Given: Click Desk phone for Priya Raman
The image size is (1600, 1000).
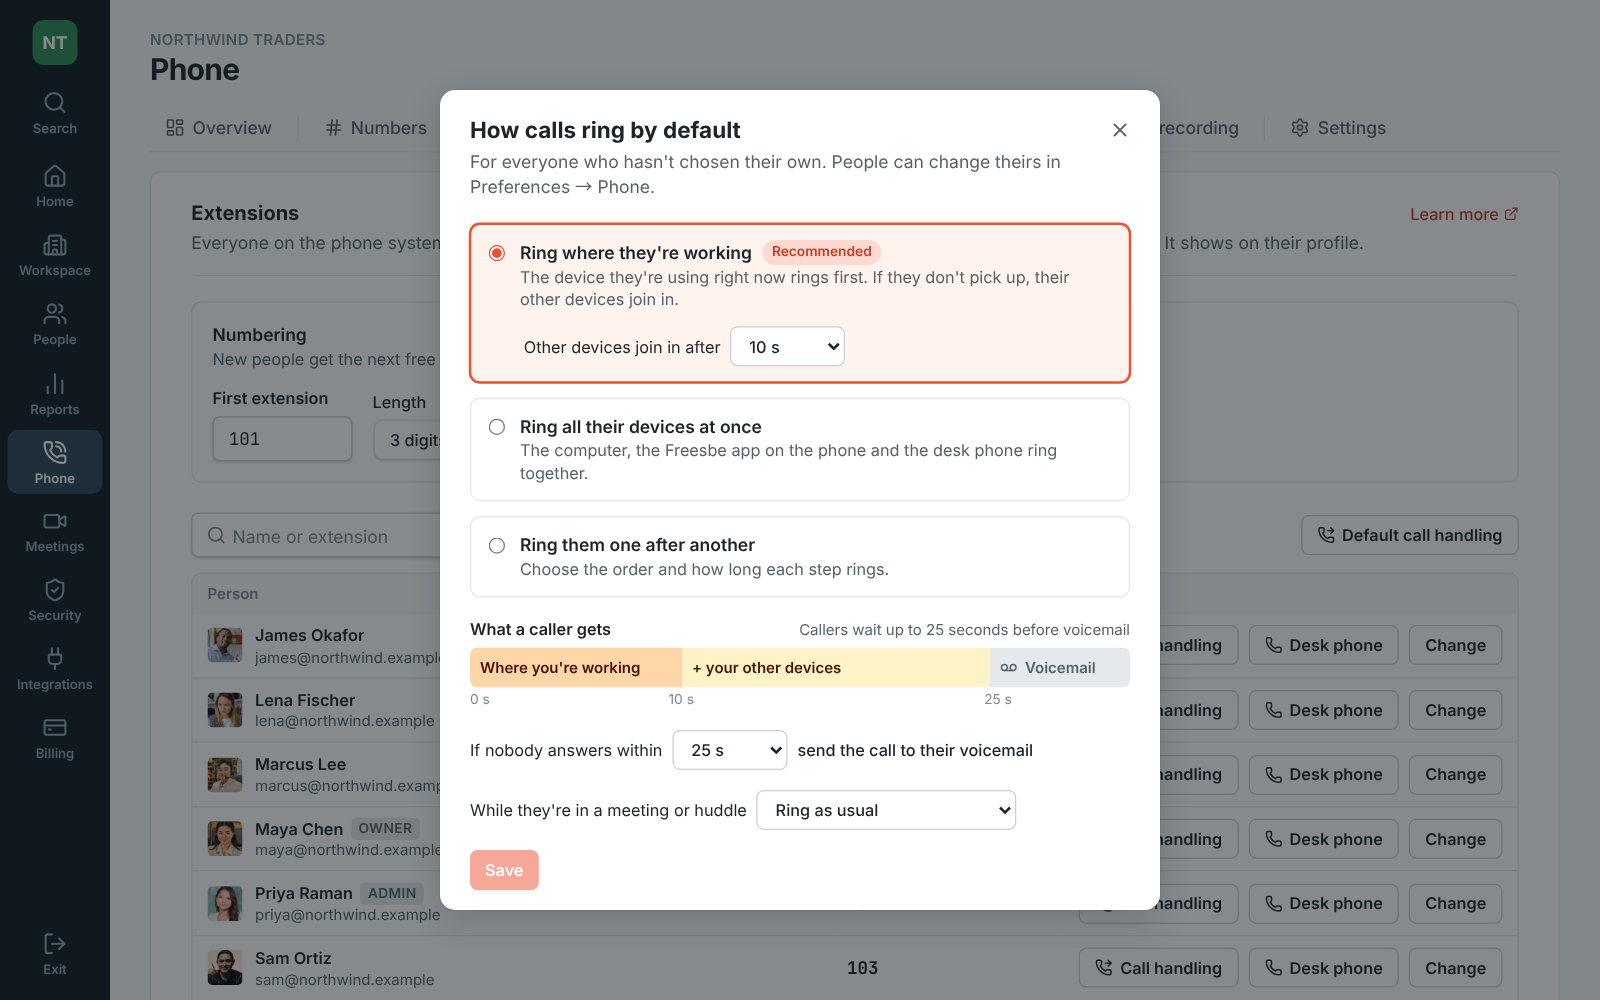Looking at the screenshot, I should coord(1324,903).
